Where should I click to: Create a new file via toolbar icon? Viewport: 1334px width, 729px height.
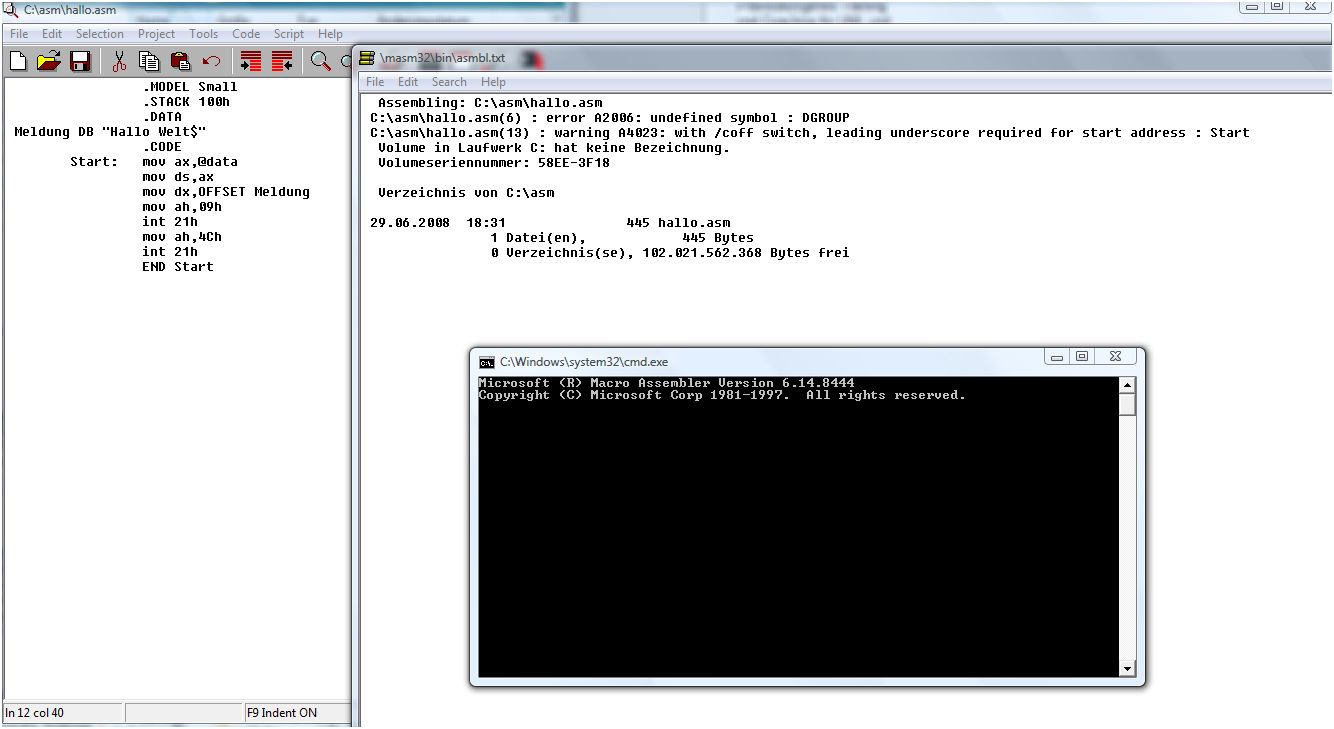pos(18,61)
